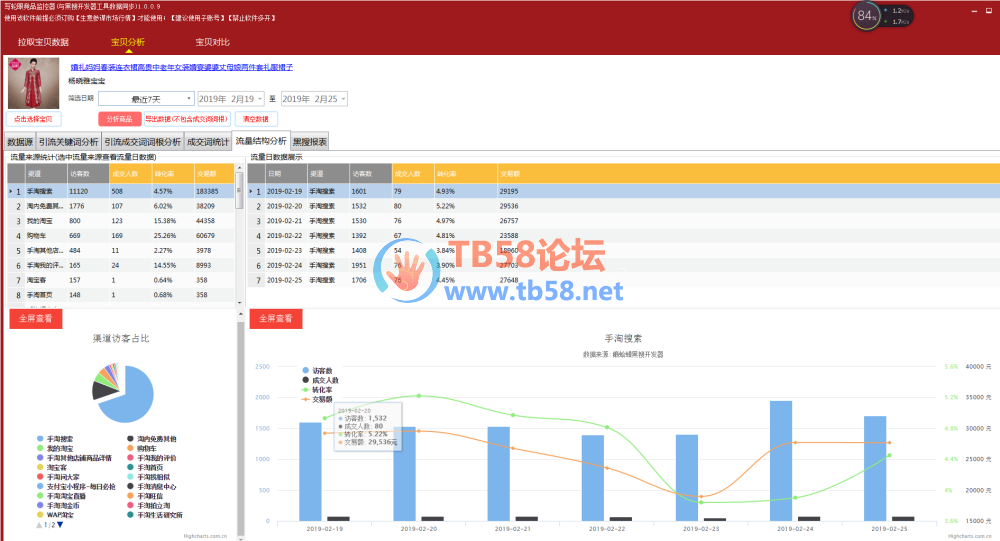Toggle the 购物车 pie legend item

pos(142,448)
